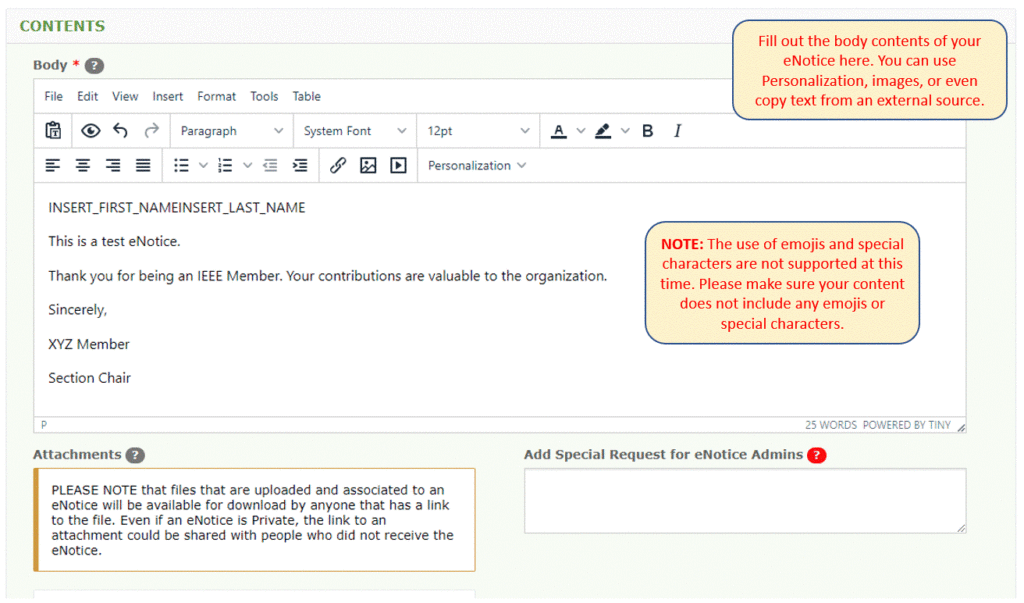Insert media using the video icon
1024x603 pixels.
pyautogui.click(x=398, y=165)
